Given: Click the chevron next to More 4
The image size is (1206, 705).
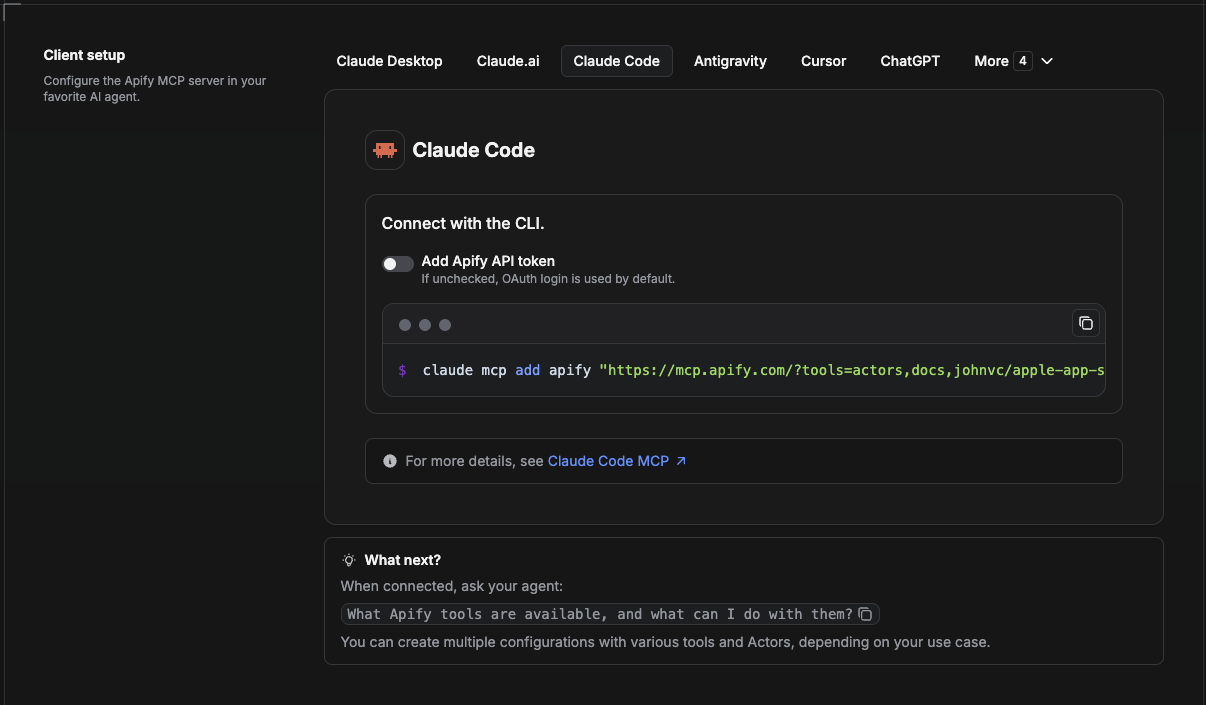Looking at the screenshot, I should (x=1047, y=61).
